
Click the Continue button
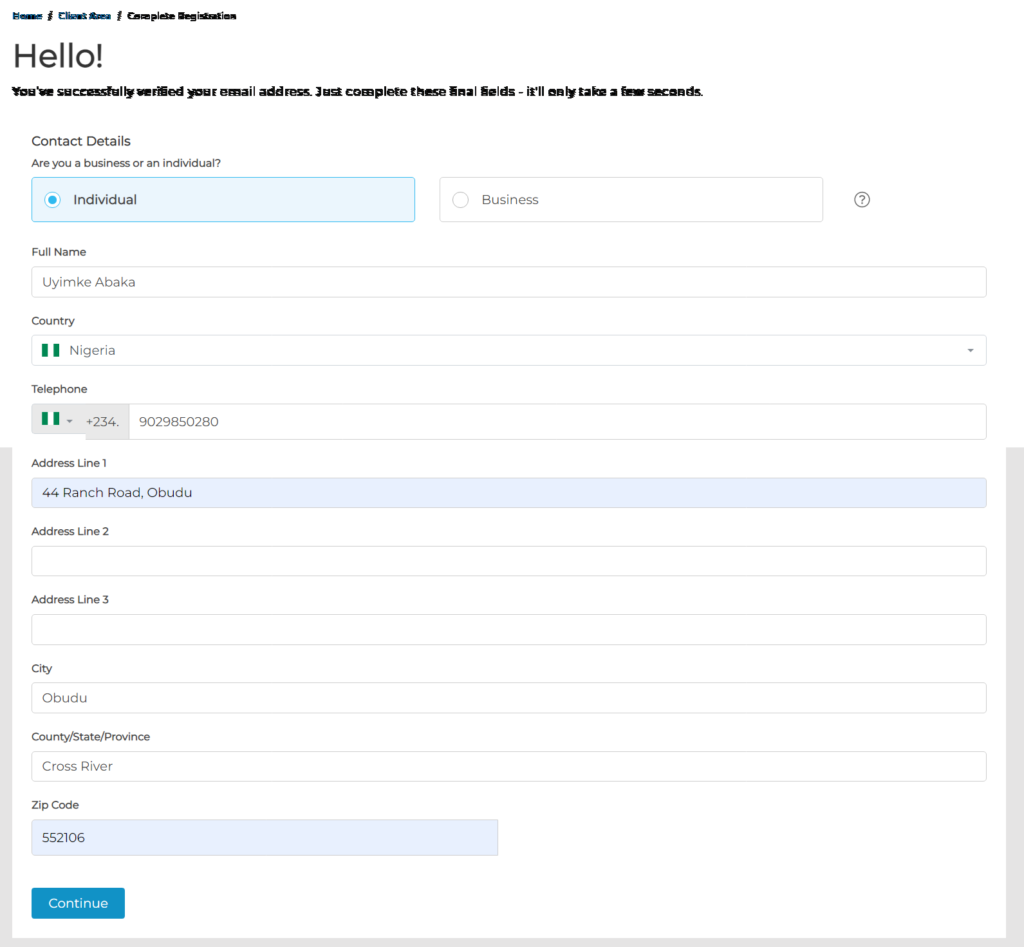(x=78, y=903)
